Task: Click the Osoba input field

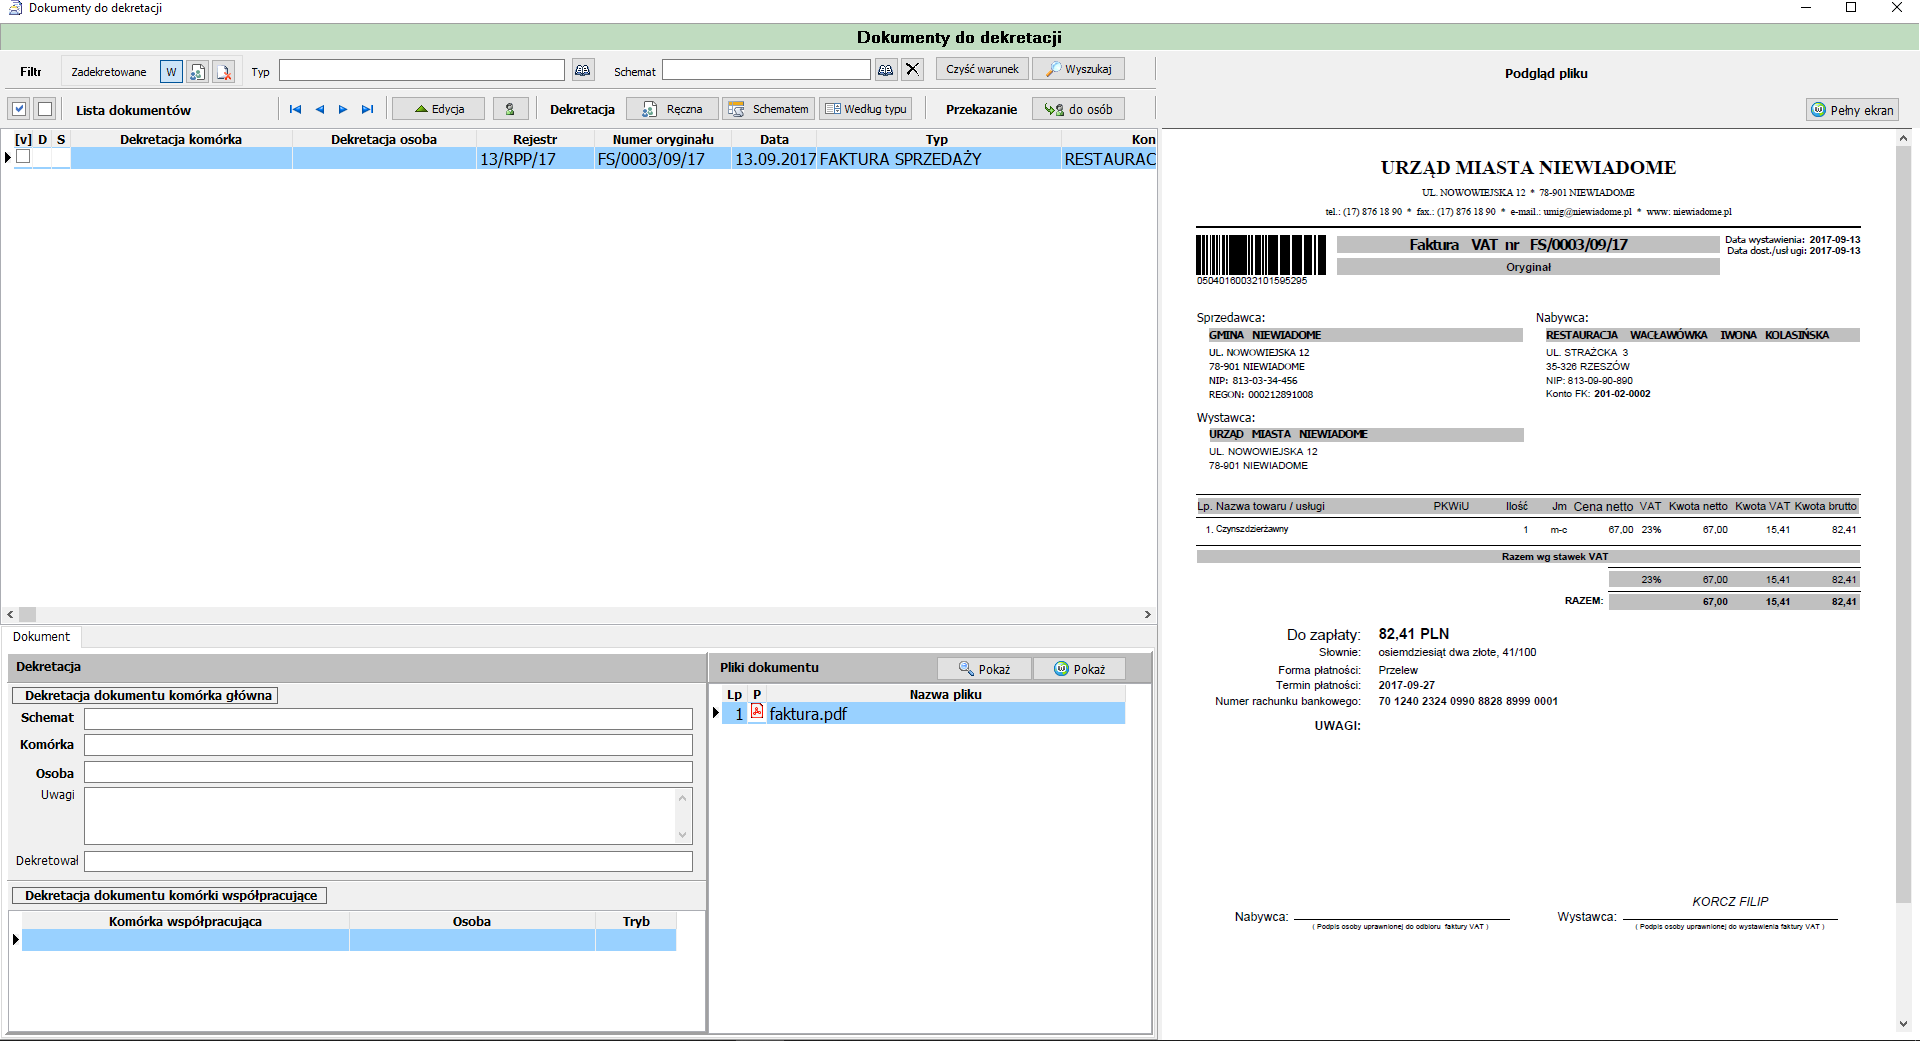Action: [388, 772]
